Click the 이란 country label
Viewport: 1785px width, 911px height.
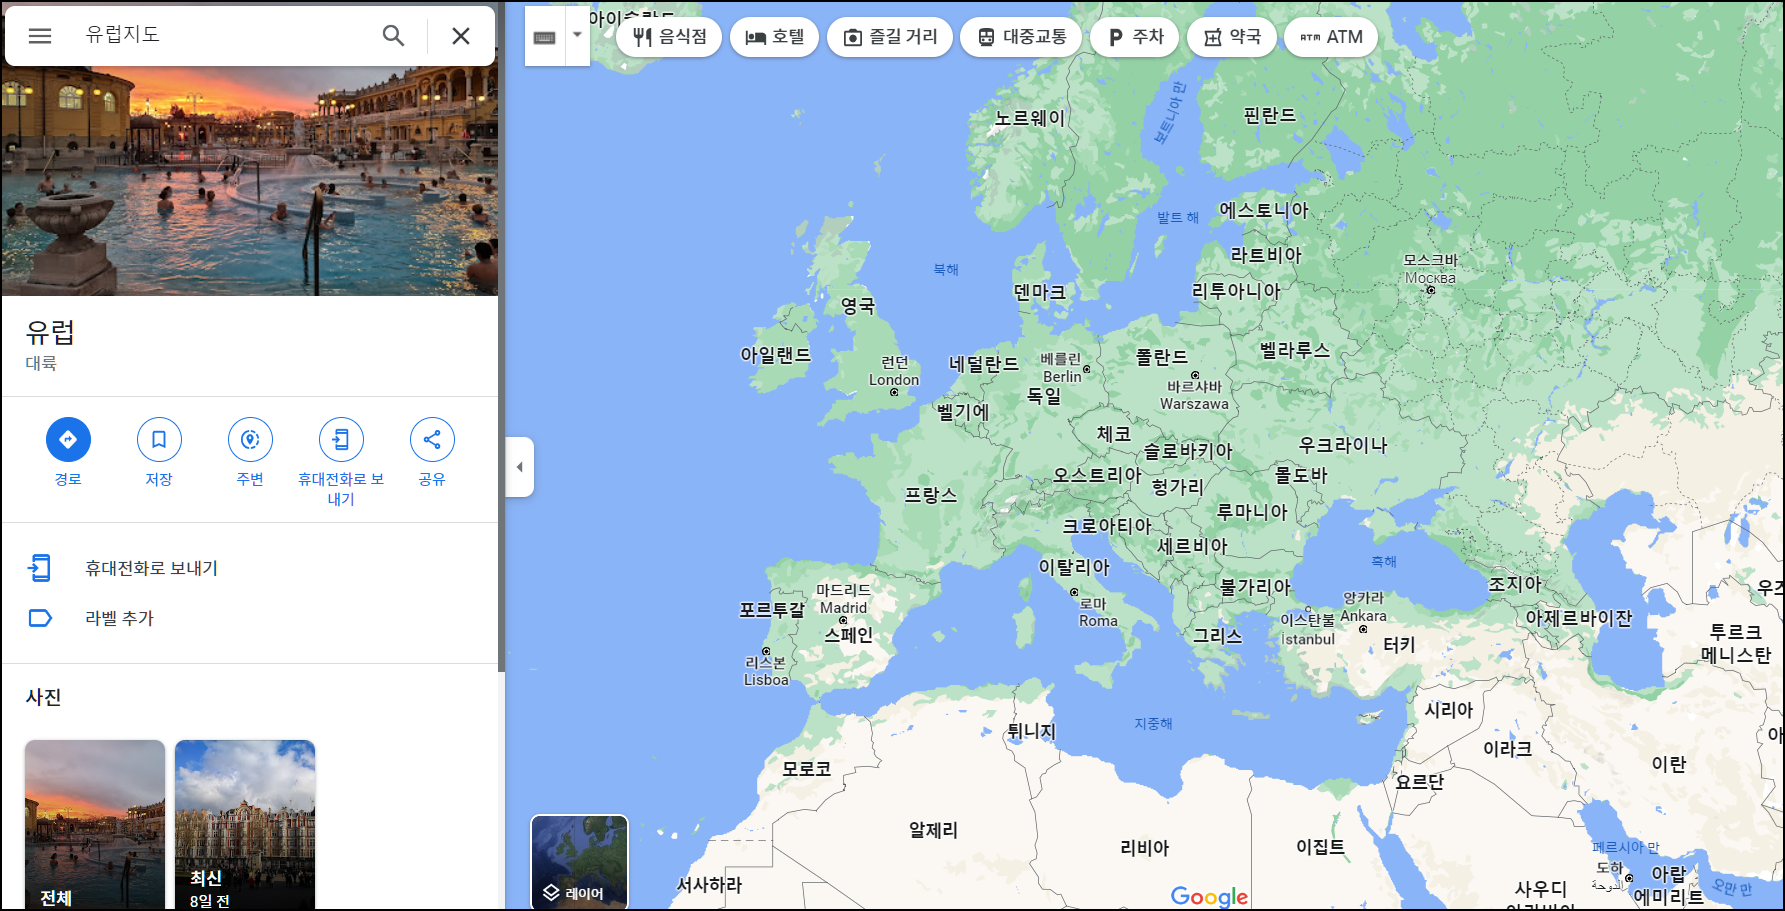1669,764
